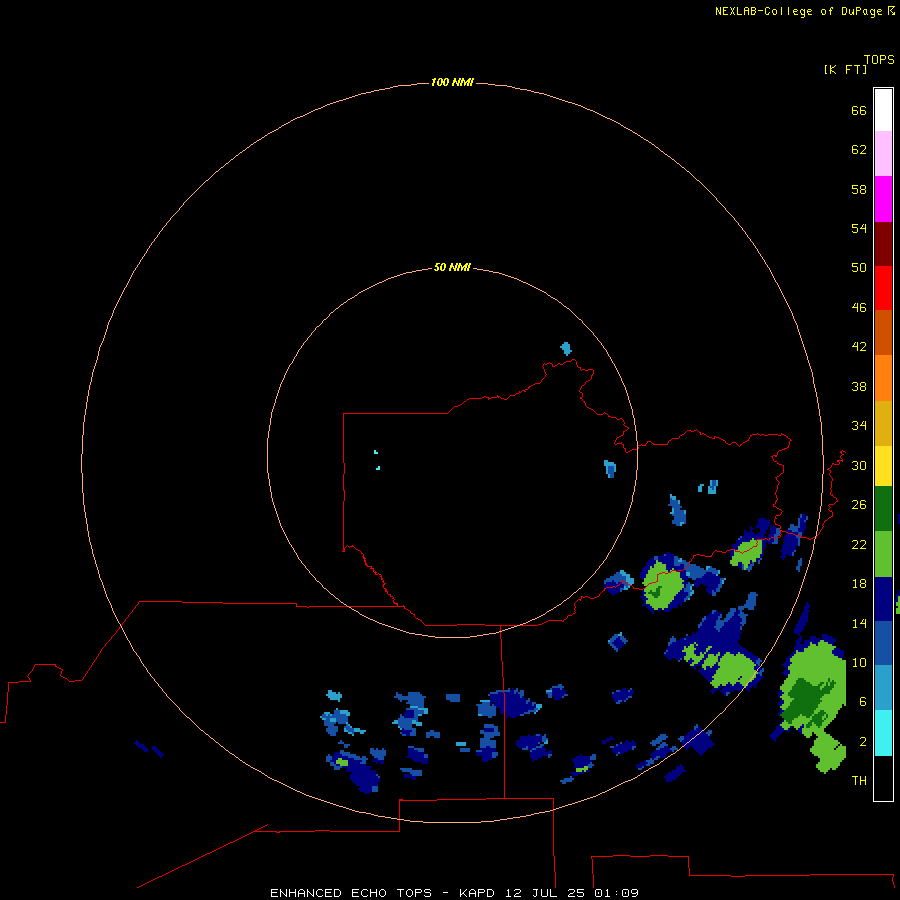Click the "TOPS" legend title
The width and height of the screenshot is (900, 900).
click(x=879, y=60)
